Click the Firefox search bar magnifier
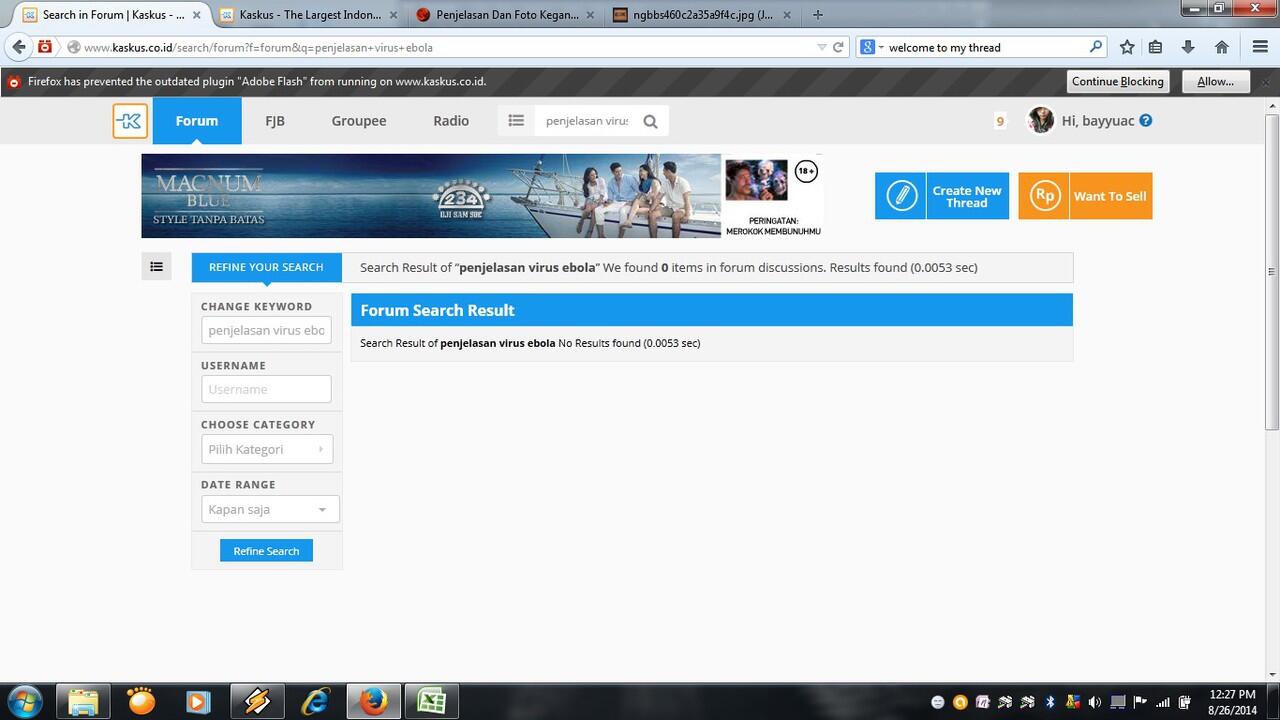Screen dimensions: 1280x720 click(1096, 47)
